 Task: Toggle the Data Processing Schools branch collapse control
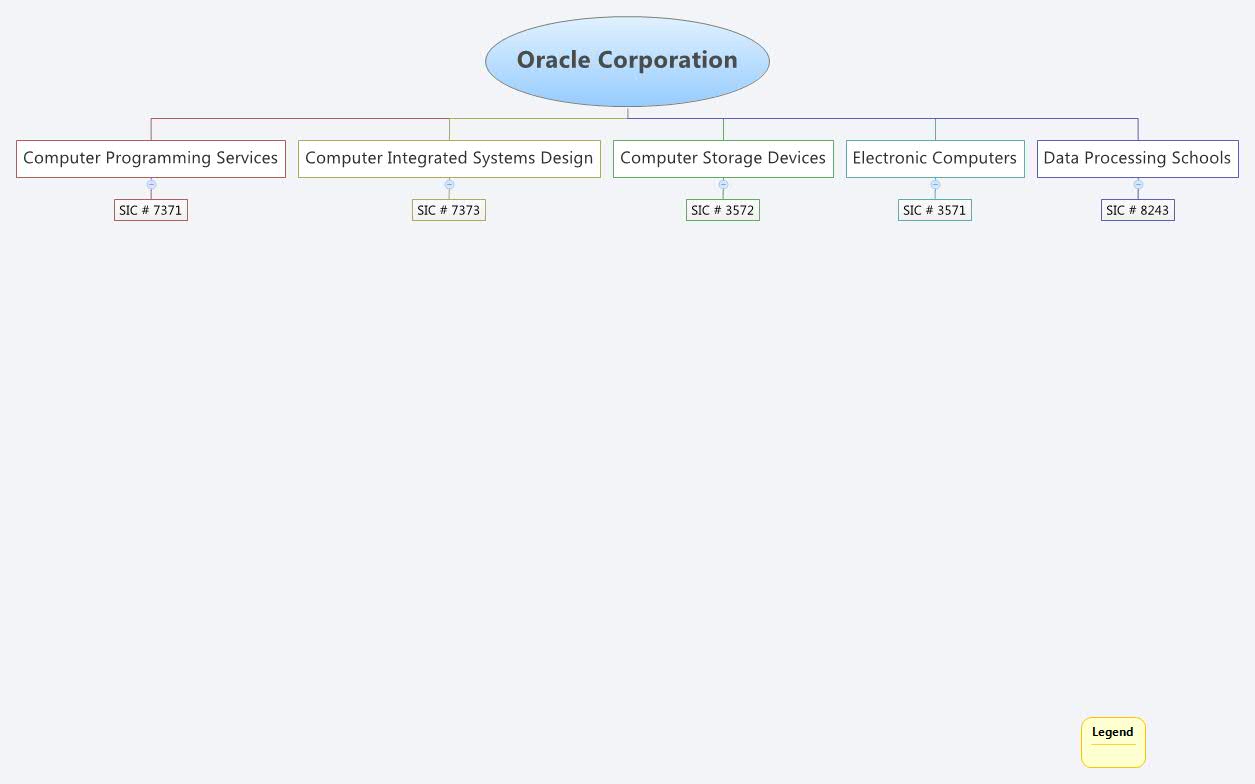click(1138, 185)
